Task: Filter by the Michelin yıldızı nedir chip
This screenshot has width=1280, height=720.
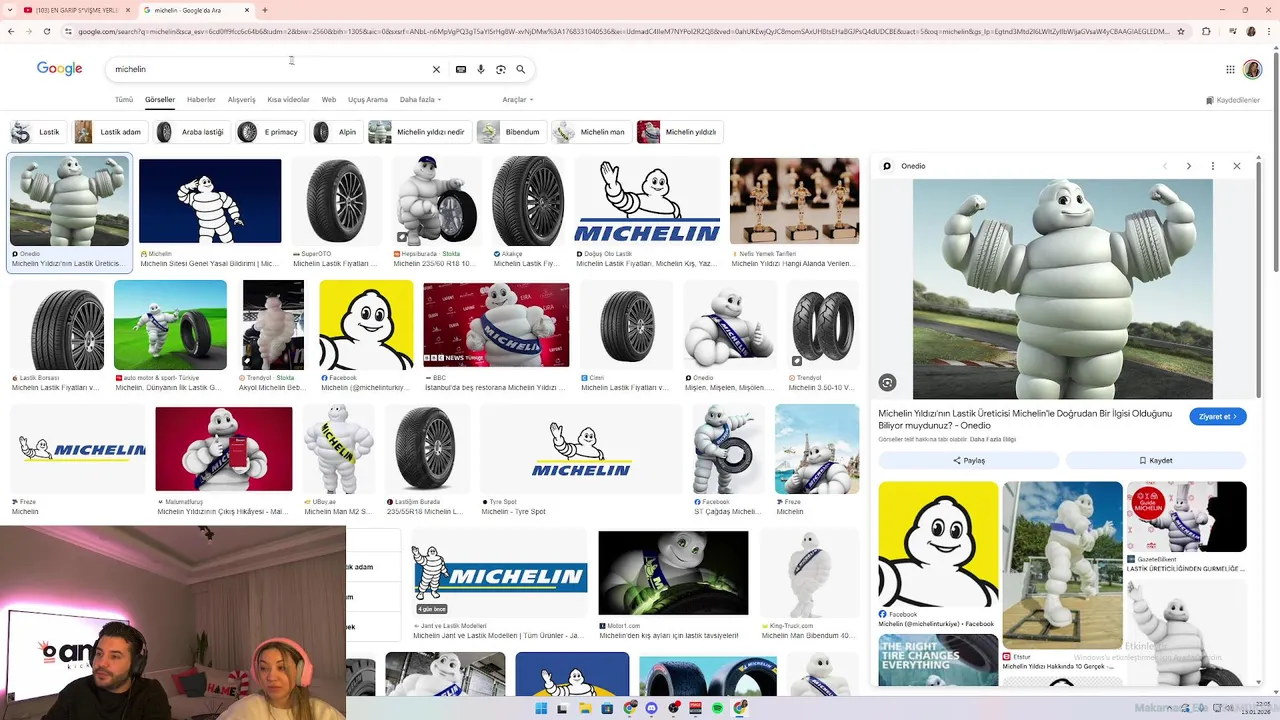Action: point(419,132)
